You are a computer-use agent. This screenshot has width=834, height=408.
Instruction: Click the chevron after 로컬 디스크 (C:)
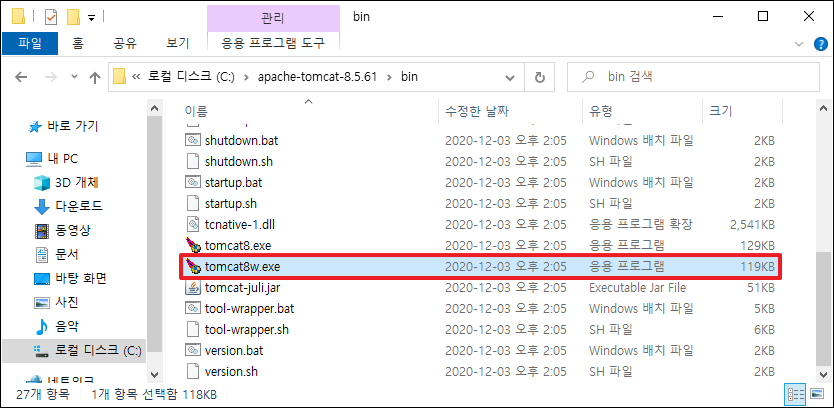[x=246, y=77]
